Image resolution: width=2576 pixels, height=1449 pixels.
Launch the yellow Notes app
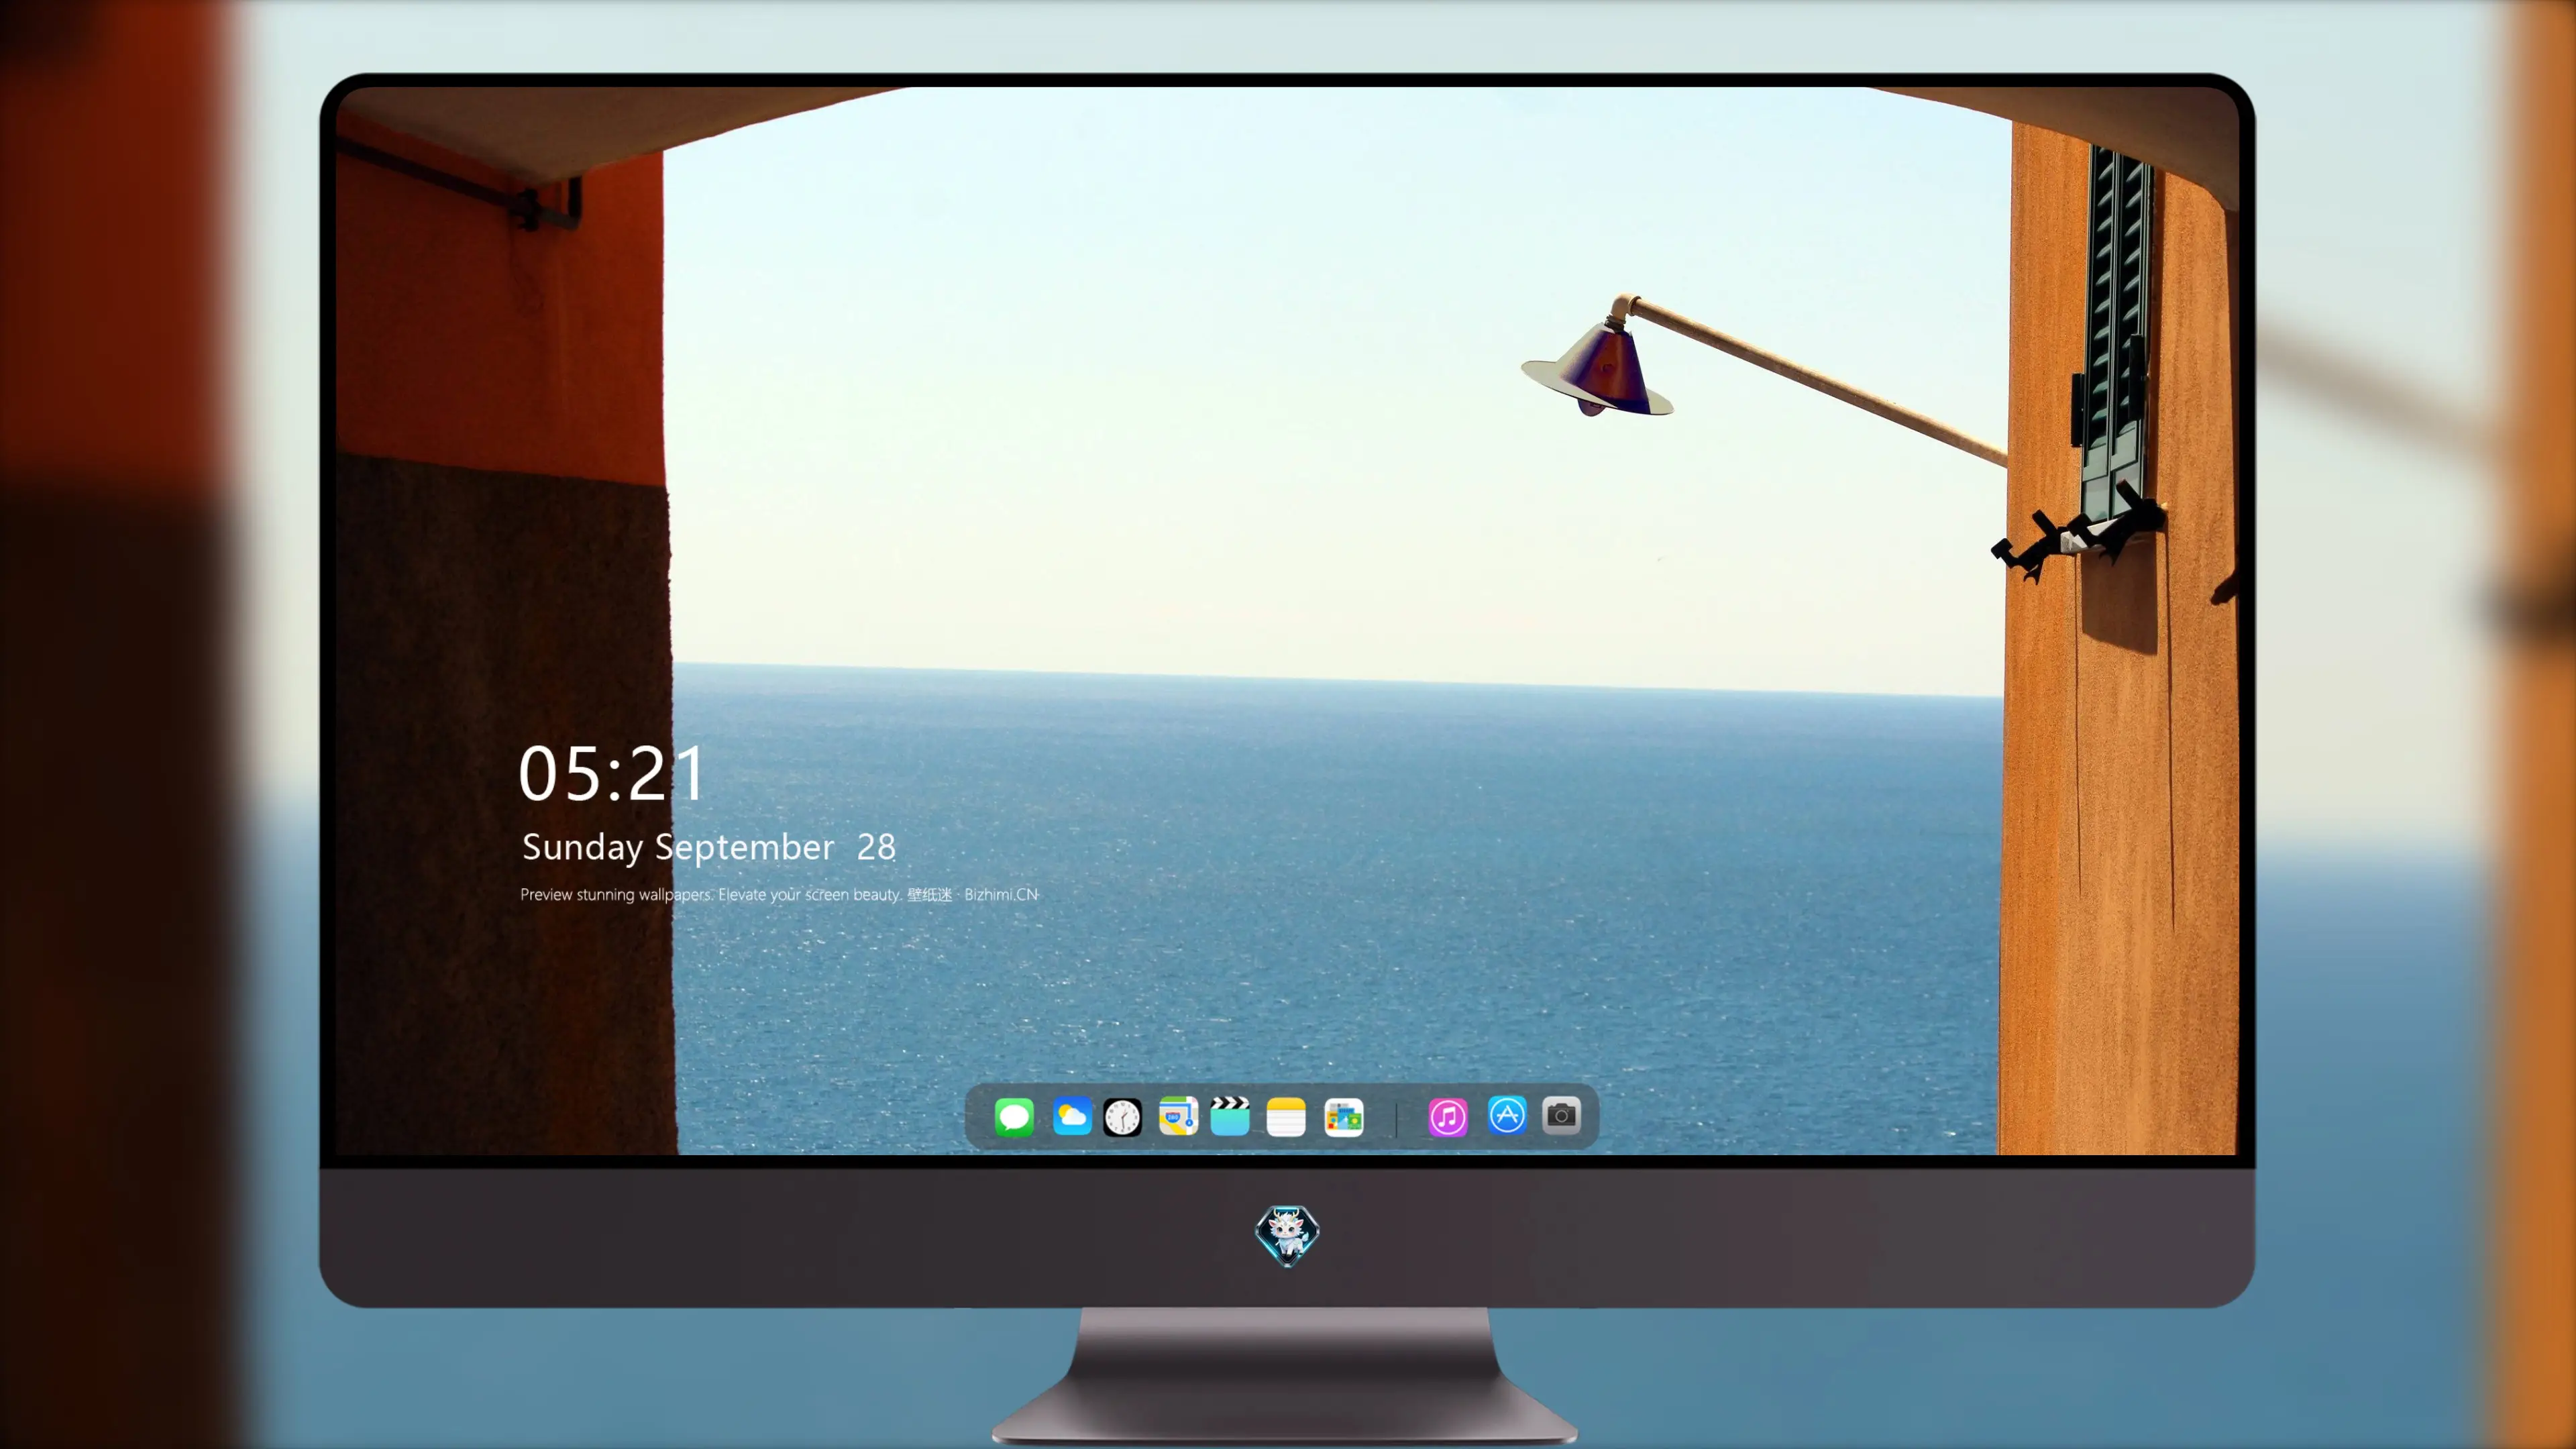(1286, 1116)
